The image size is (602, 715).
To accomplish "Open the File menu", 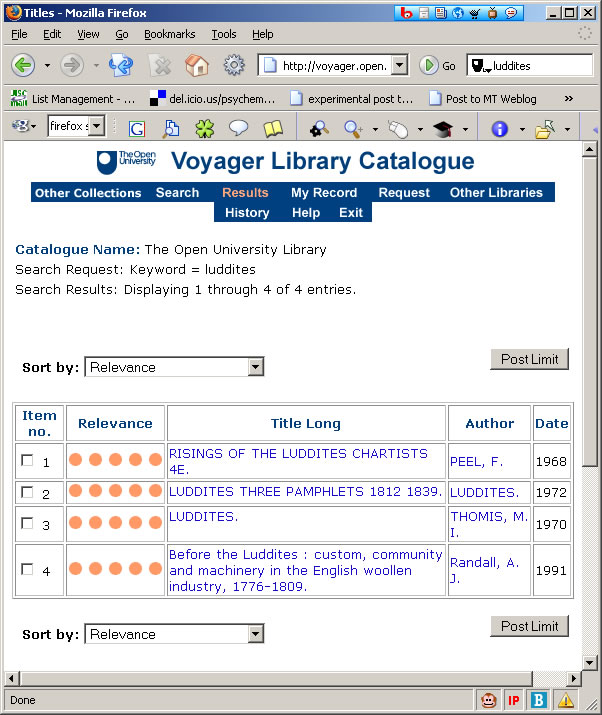I will pyautogui.click(x=19, y=34).
